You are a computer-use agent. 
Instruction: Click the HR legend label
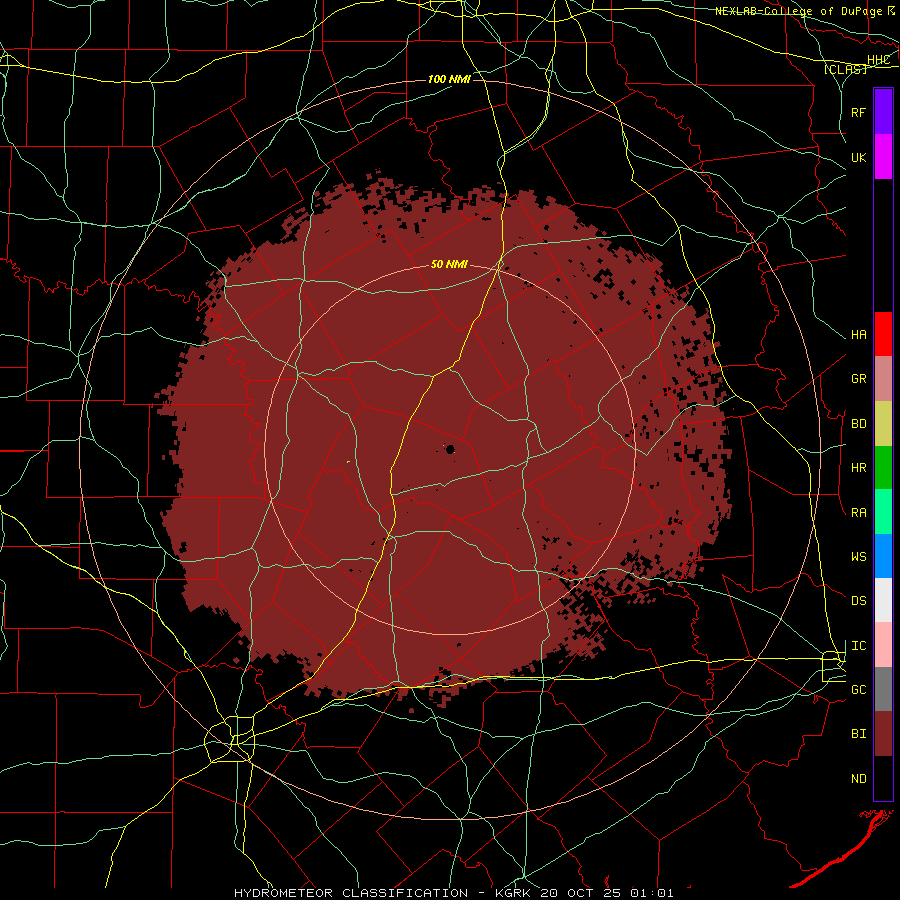point(859,468)
